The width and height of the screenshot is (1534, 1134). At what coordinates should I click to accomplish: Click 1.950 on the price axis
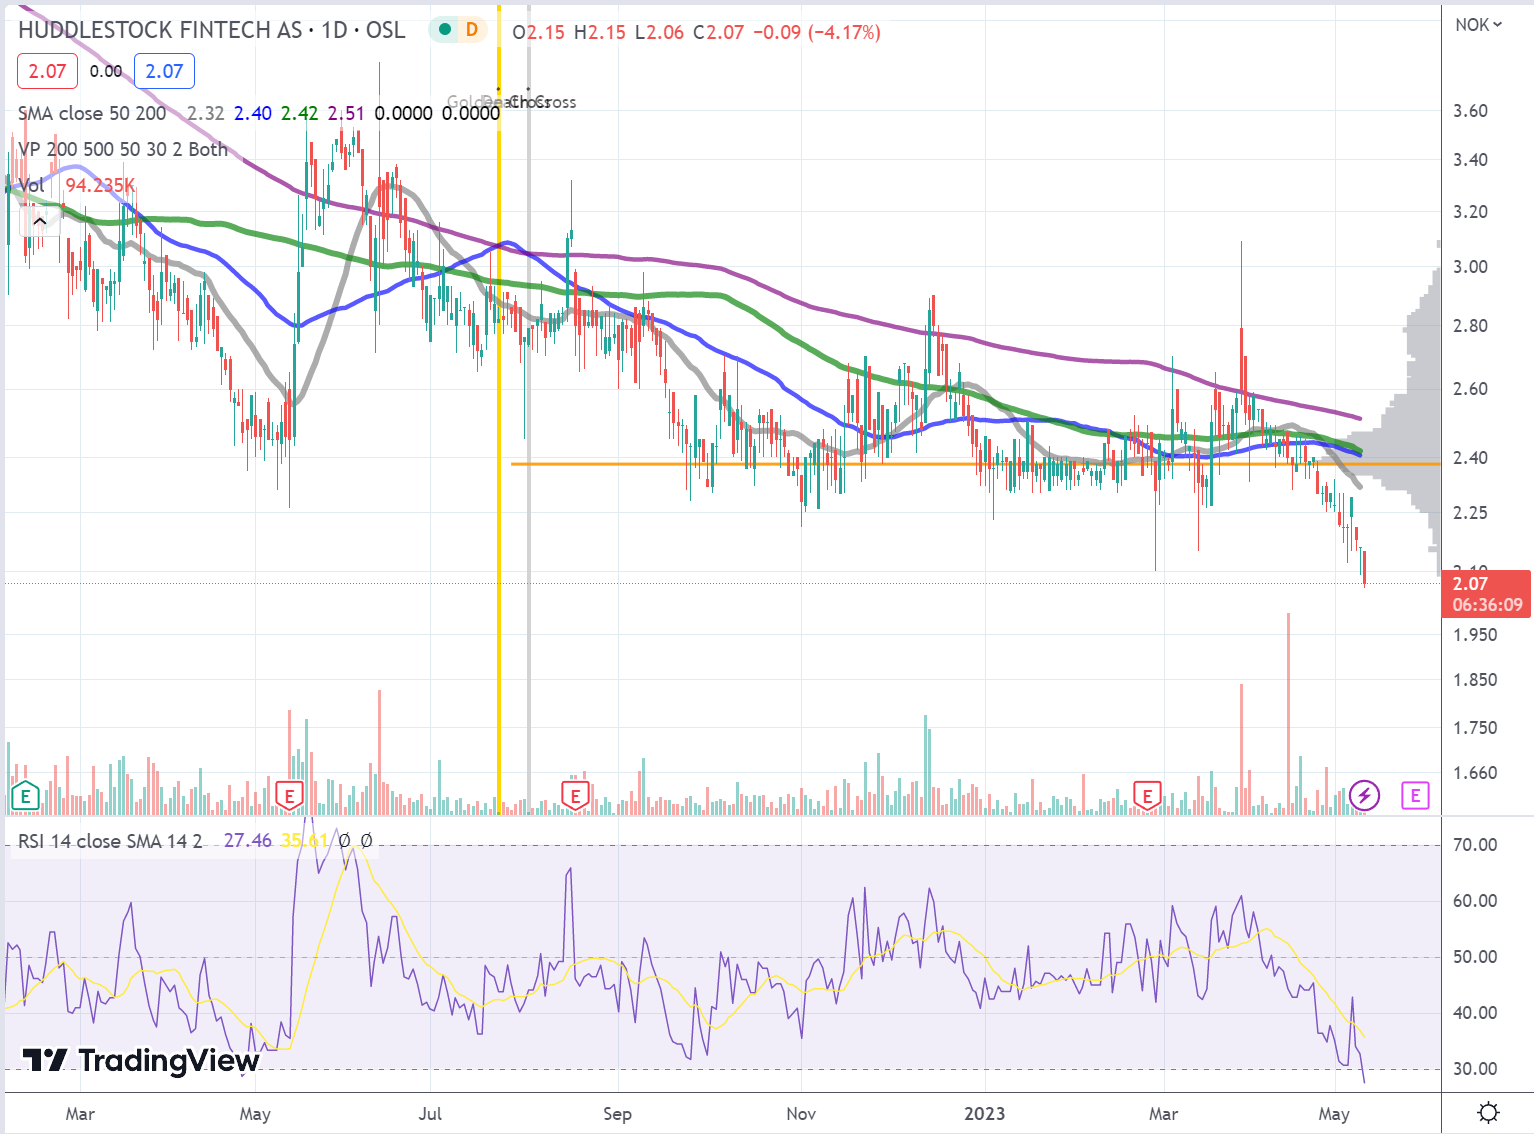[x=1475, y=635]
